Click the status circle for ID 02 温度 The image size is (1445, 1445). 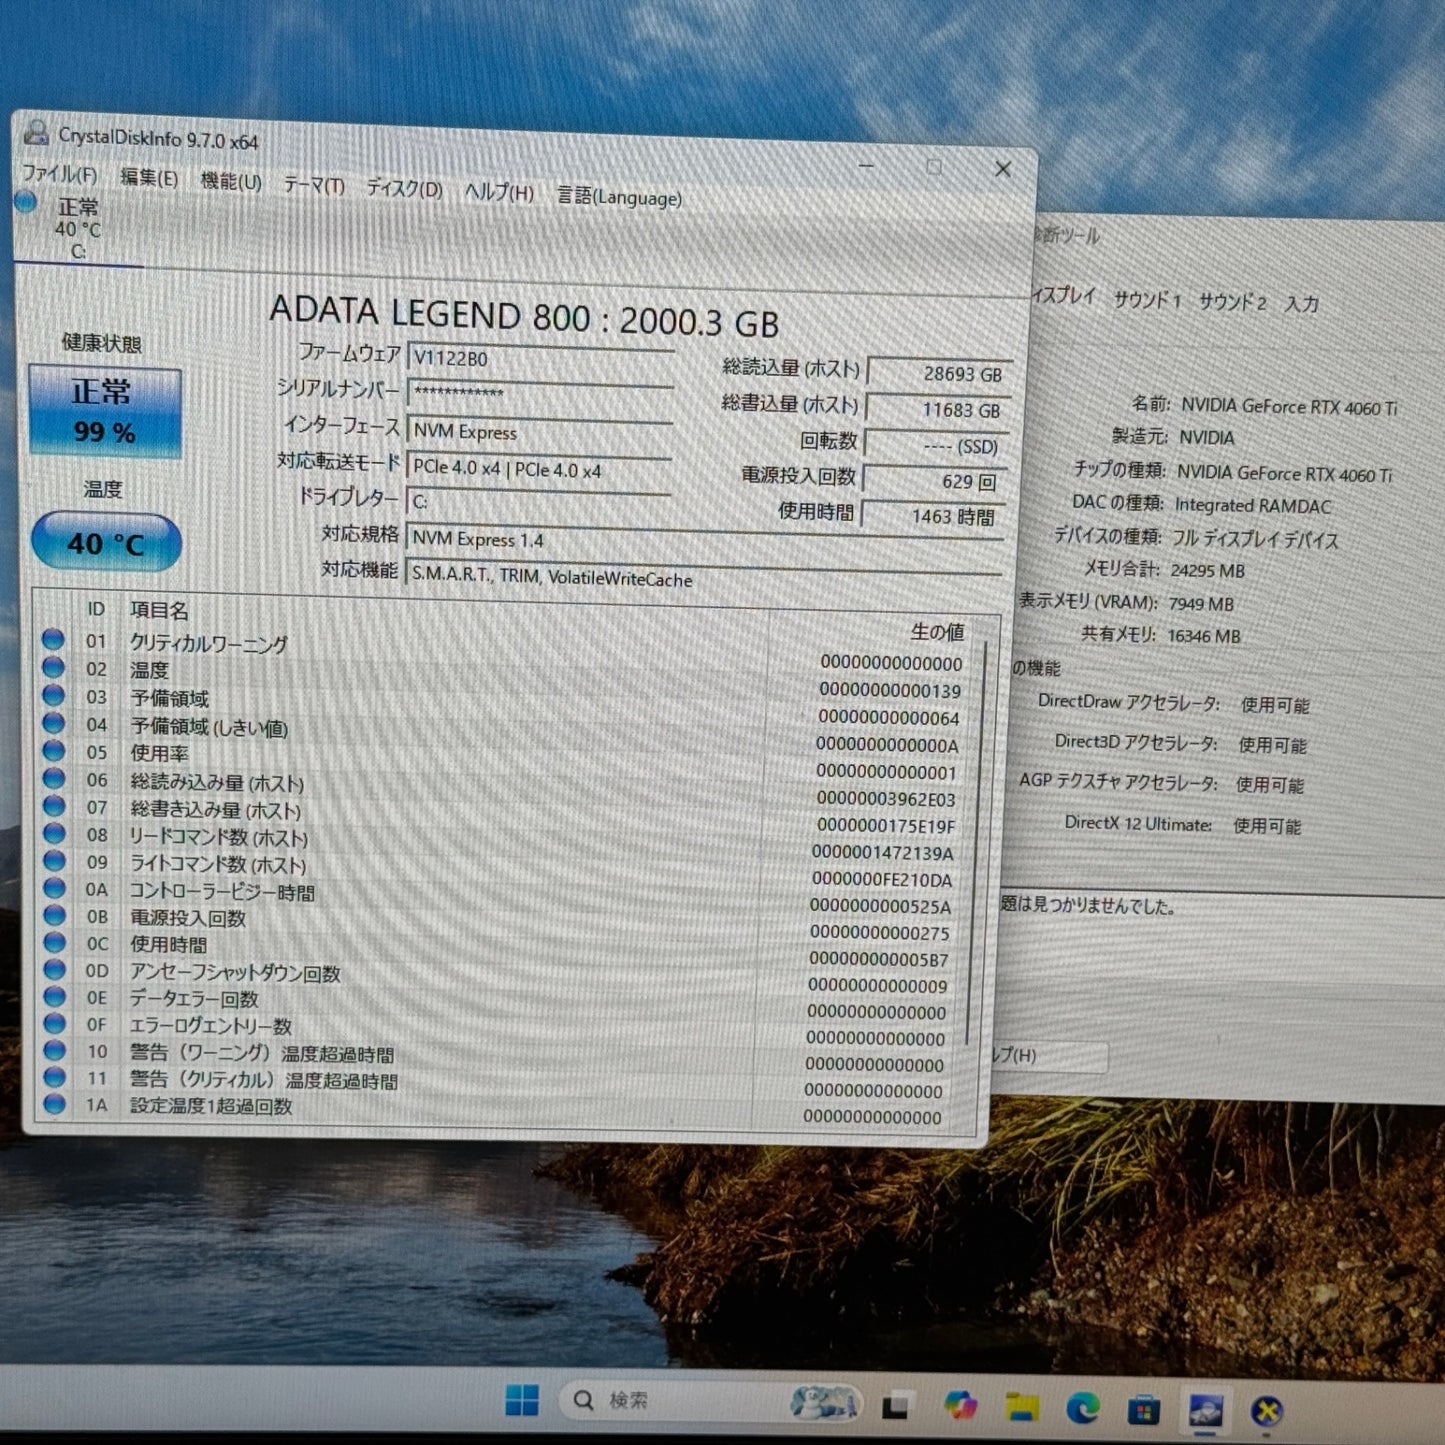pyautogui.click(x=53, y=667)
